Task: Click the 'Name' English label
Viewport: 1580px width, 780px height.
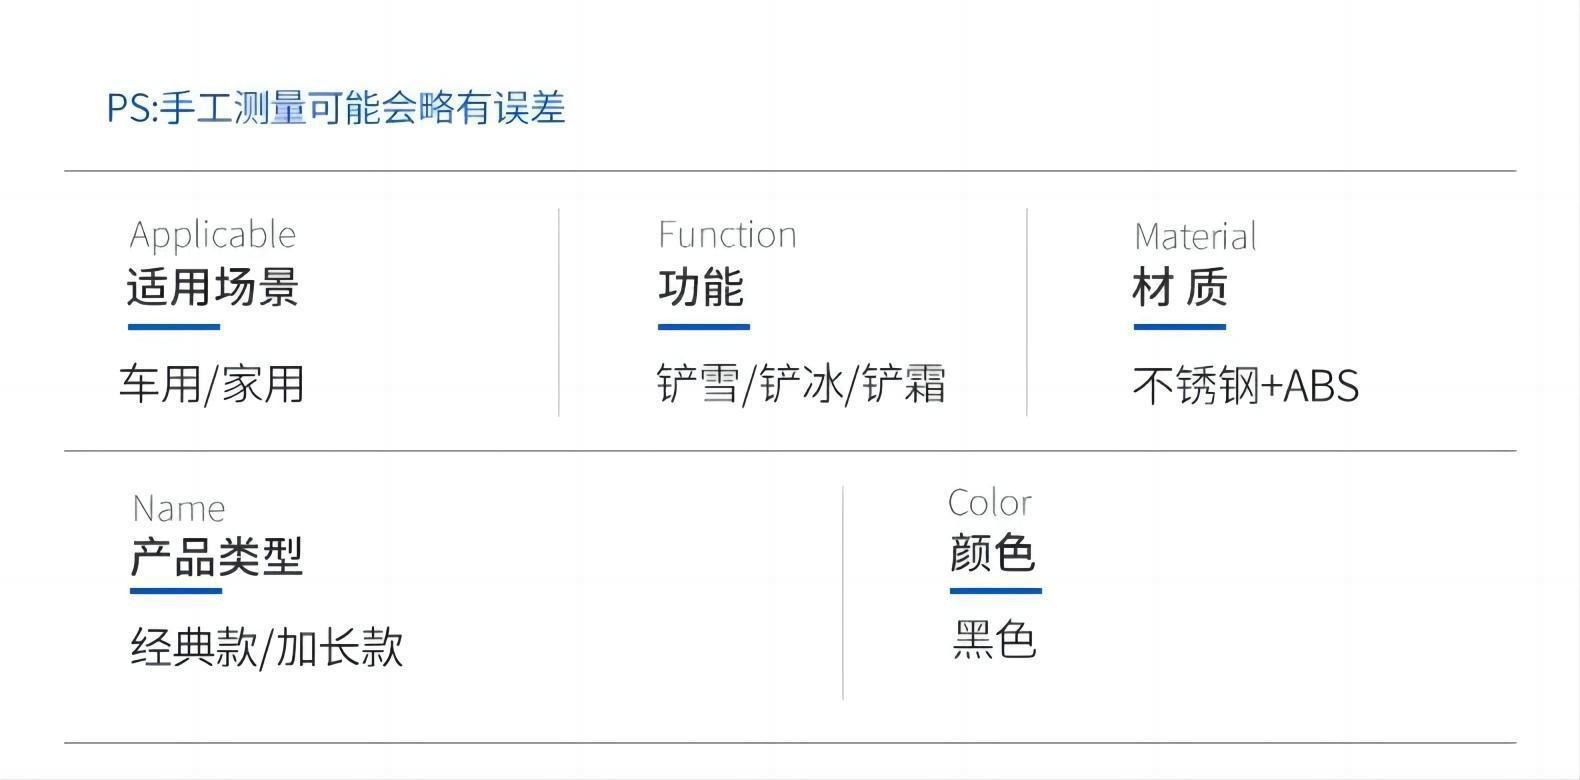Action: pos(179,509)
